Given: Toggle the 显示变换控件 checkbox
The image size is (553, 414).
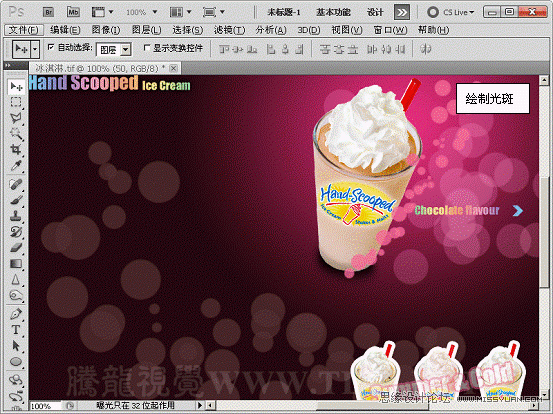Looking at the screenshot, I should (147, 47).
